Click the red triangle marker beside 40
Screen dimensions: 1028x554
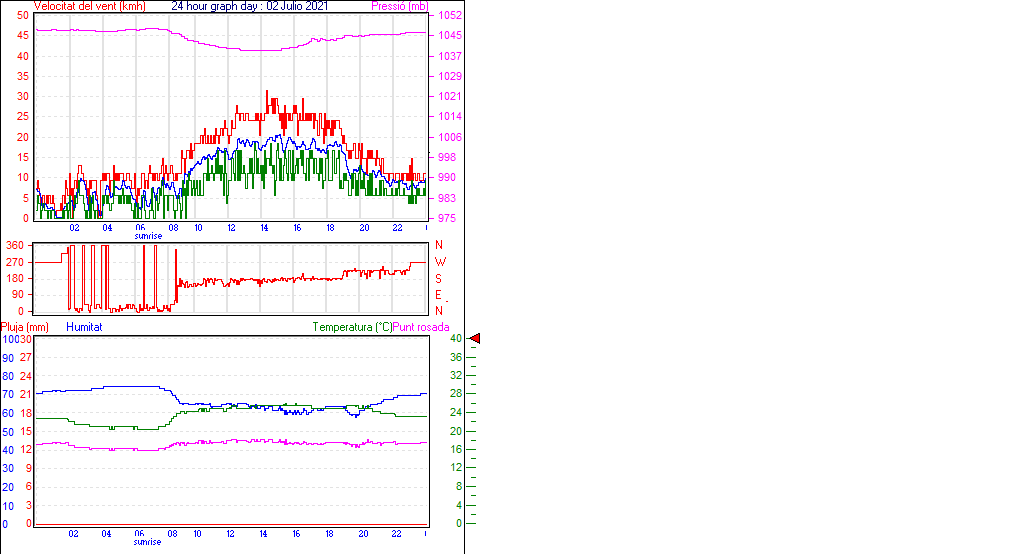pyautogui.click(x=475, y=339)
